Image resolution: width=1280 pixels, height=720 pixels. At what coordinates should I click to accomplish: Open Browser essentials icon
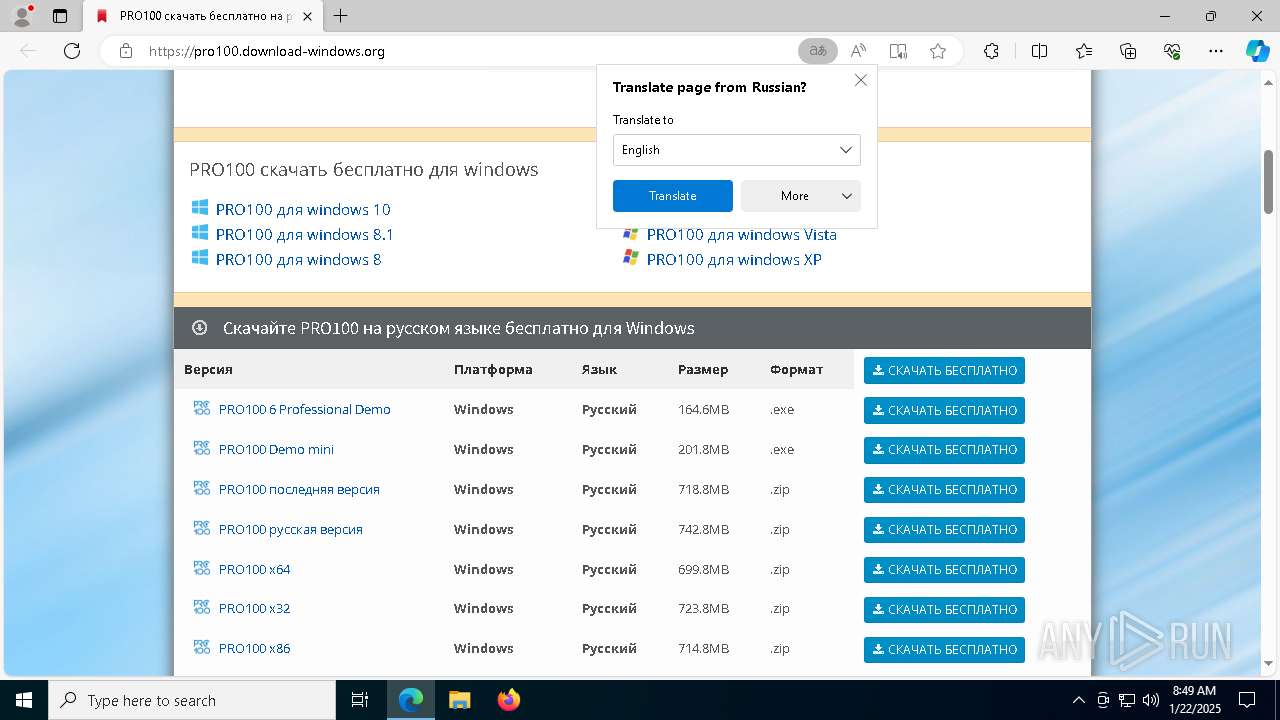point(1172,51)
